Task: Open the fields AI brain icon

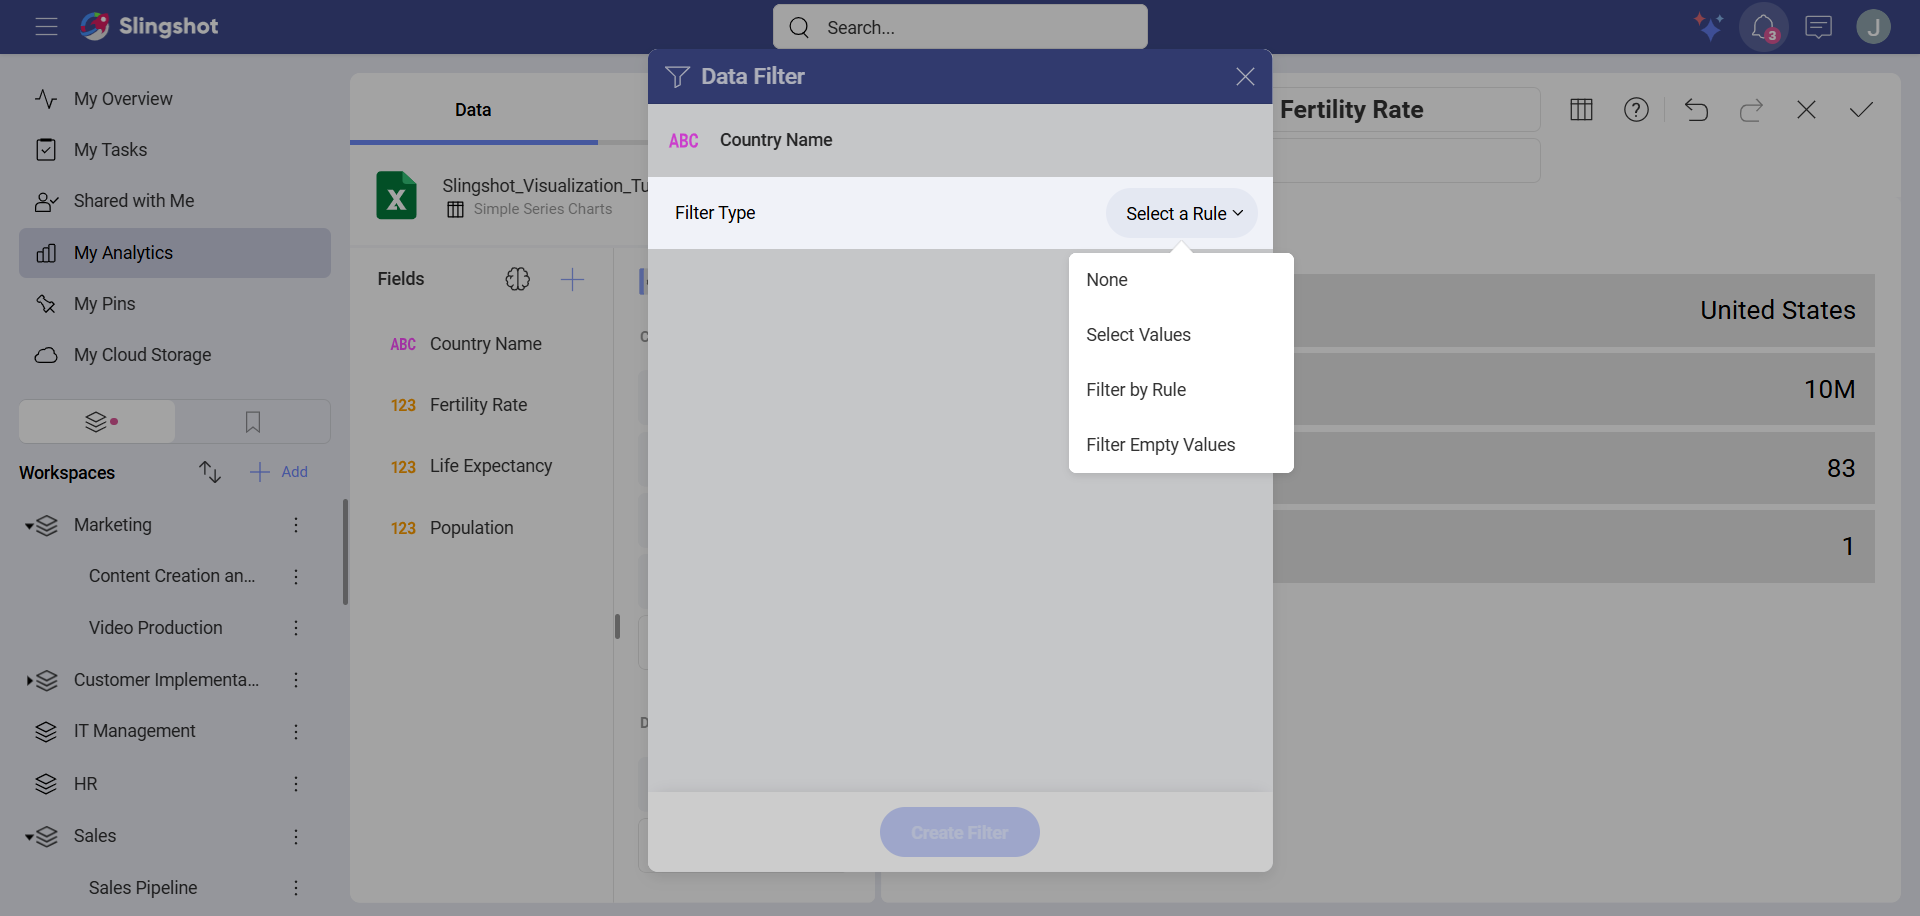Action: (517, 279)
